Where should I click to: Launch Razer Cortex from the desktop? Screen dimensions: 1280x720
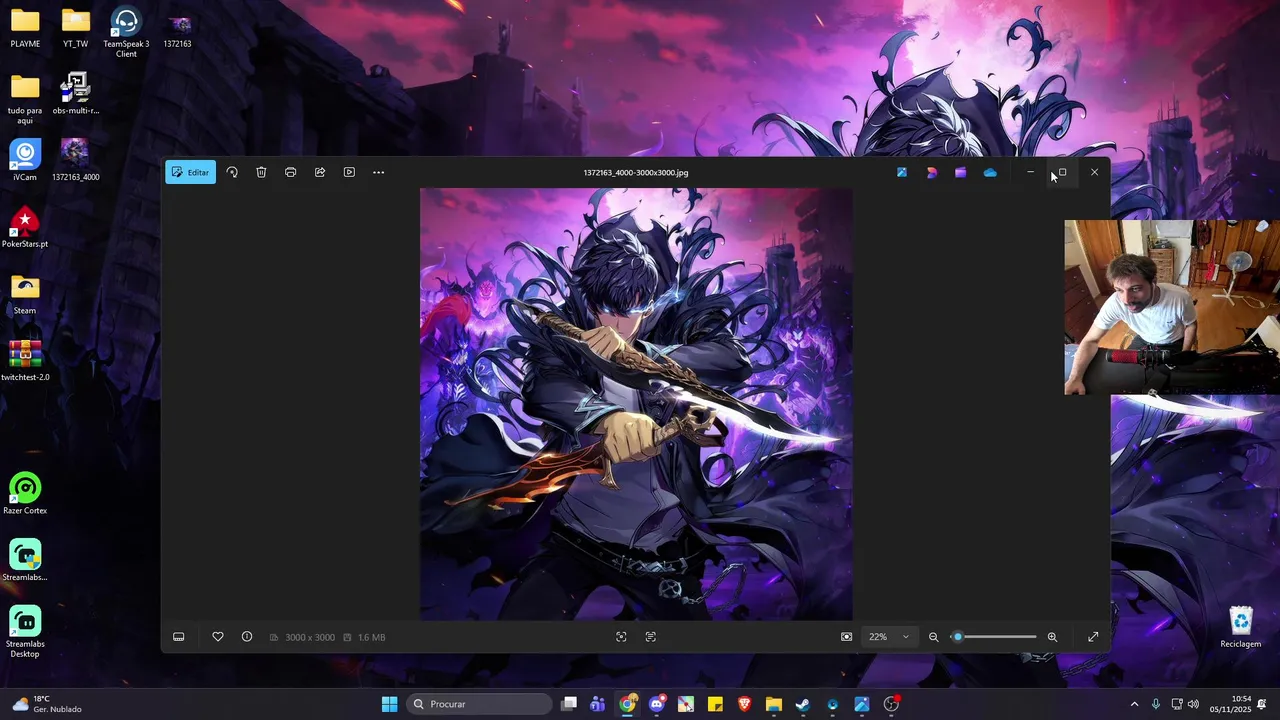point(25,494)
